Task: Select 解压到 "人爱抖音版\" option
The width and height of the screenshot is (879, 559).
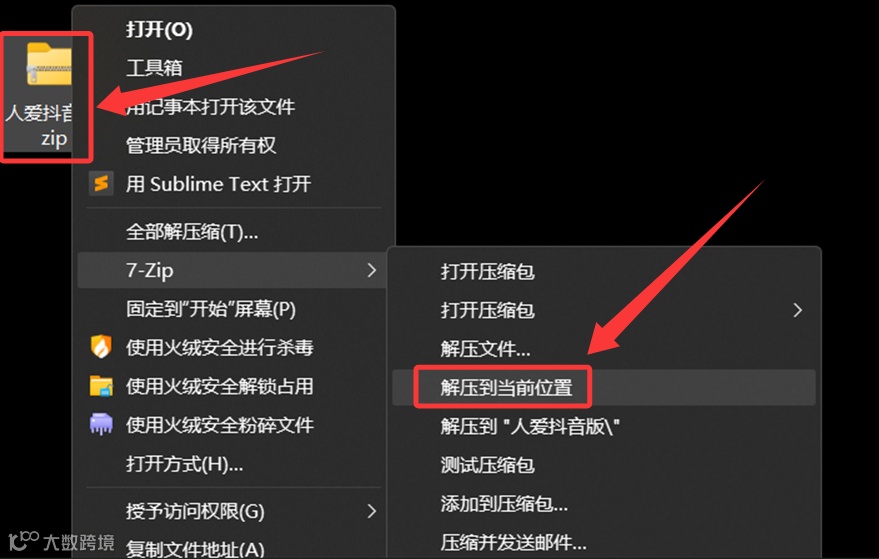Action: pos(530,426)
